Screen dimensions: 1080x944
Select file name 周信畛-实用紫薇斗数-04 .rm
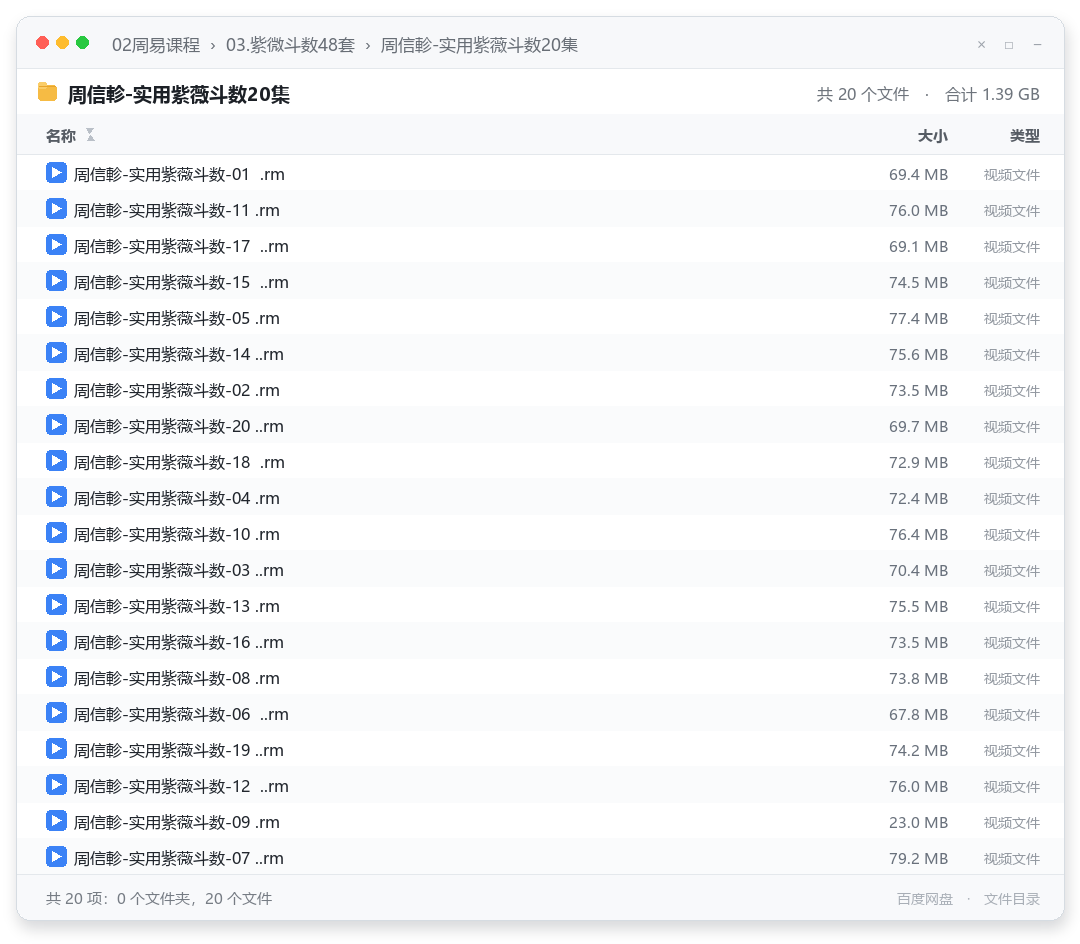coord(176,499)
